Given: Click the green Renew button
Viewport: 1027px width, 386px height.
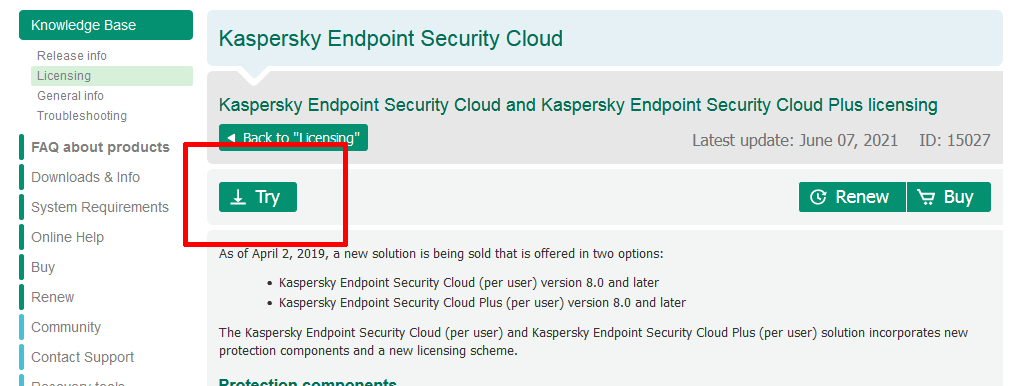Looking at the screenshot, I should [x=852, y=197].
